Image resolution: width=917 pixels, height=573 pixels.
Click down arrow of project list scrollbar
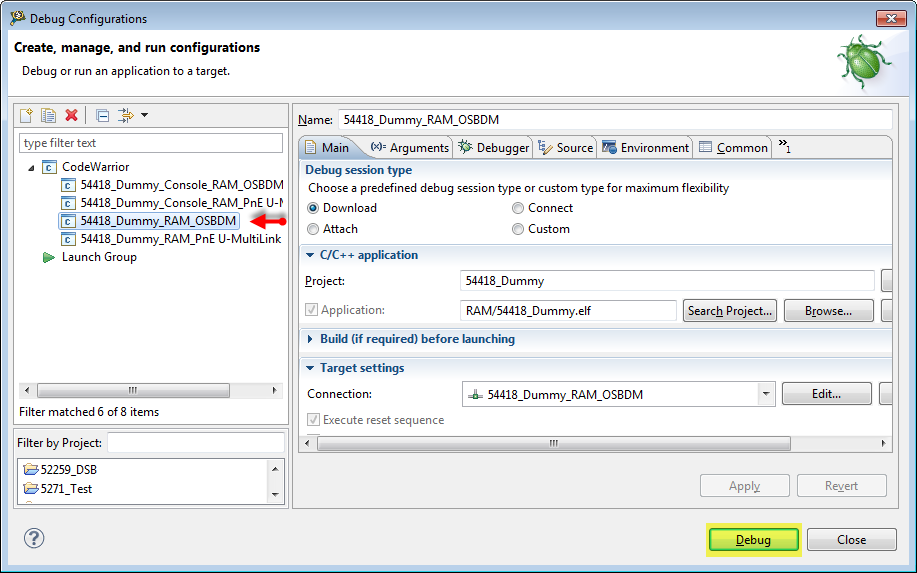coord(275,495)
